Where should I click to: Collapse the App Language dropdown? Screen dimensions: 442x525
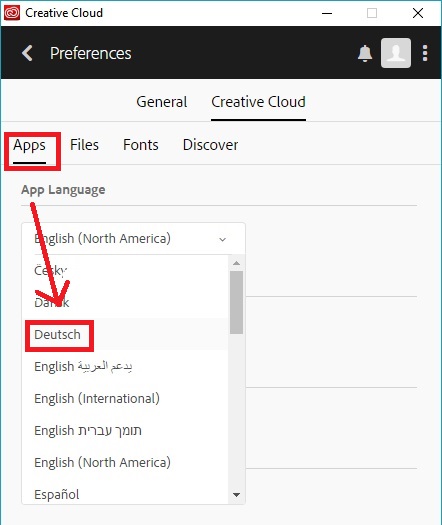coord(133,239)
